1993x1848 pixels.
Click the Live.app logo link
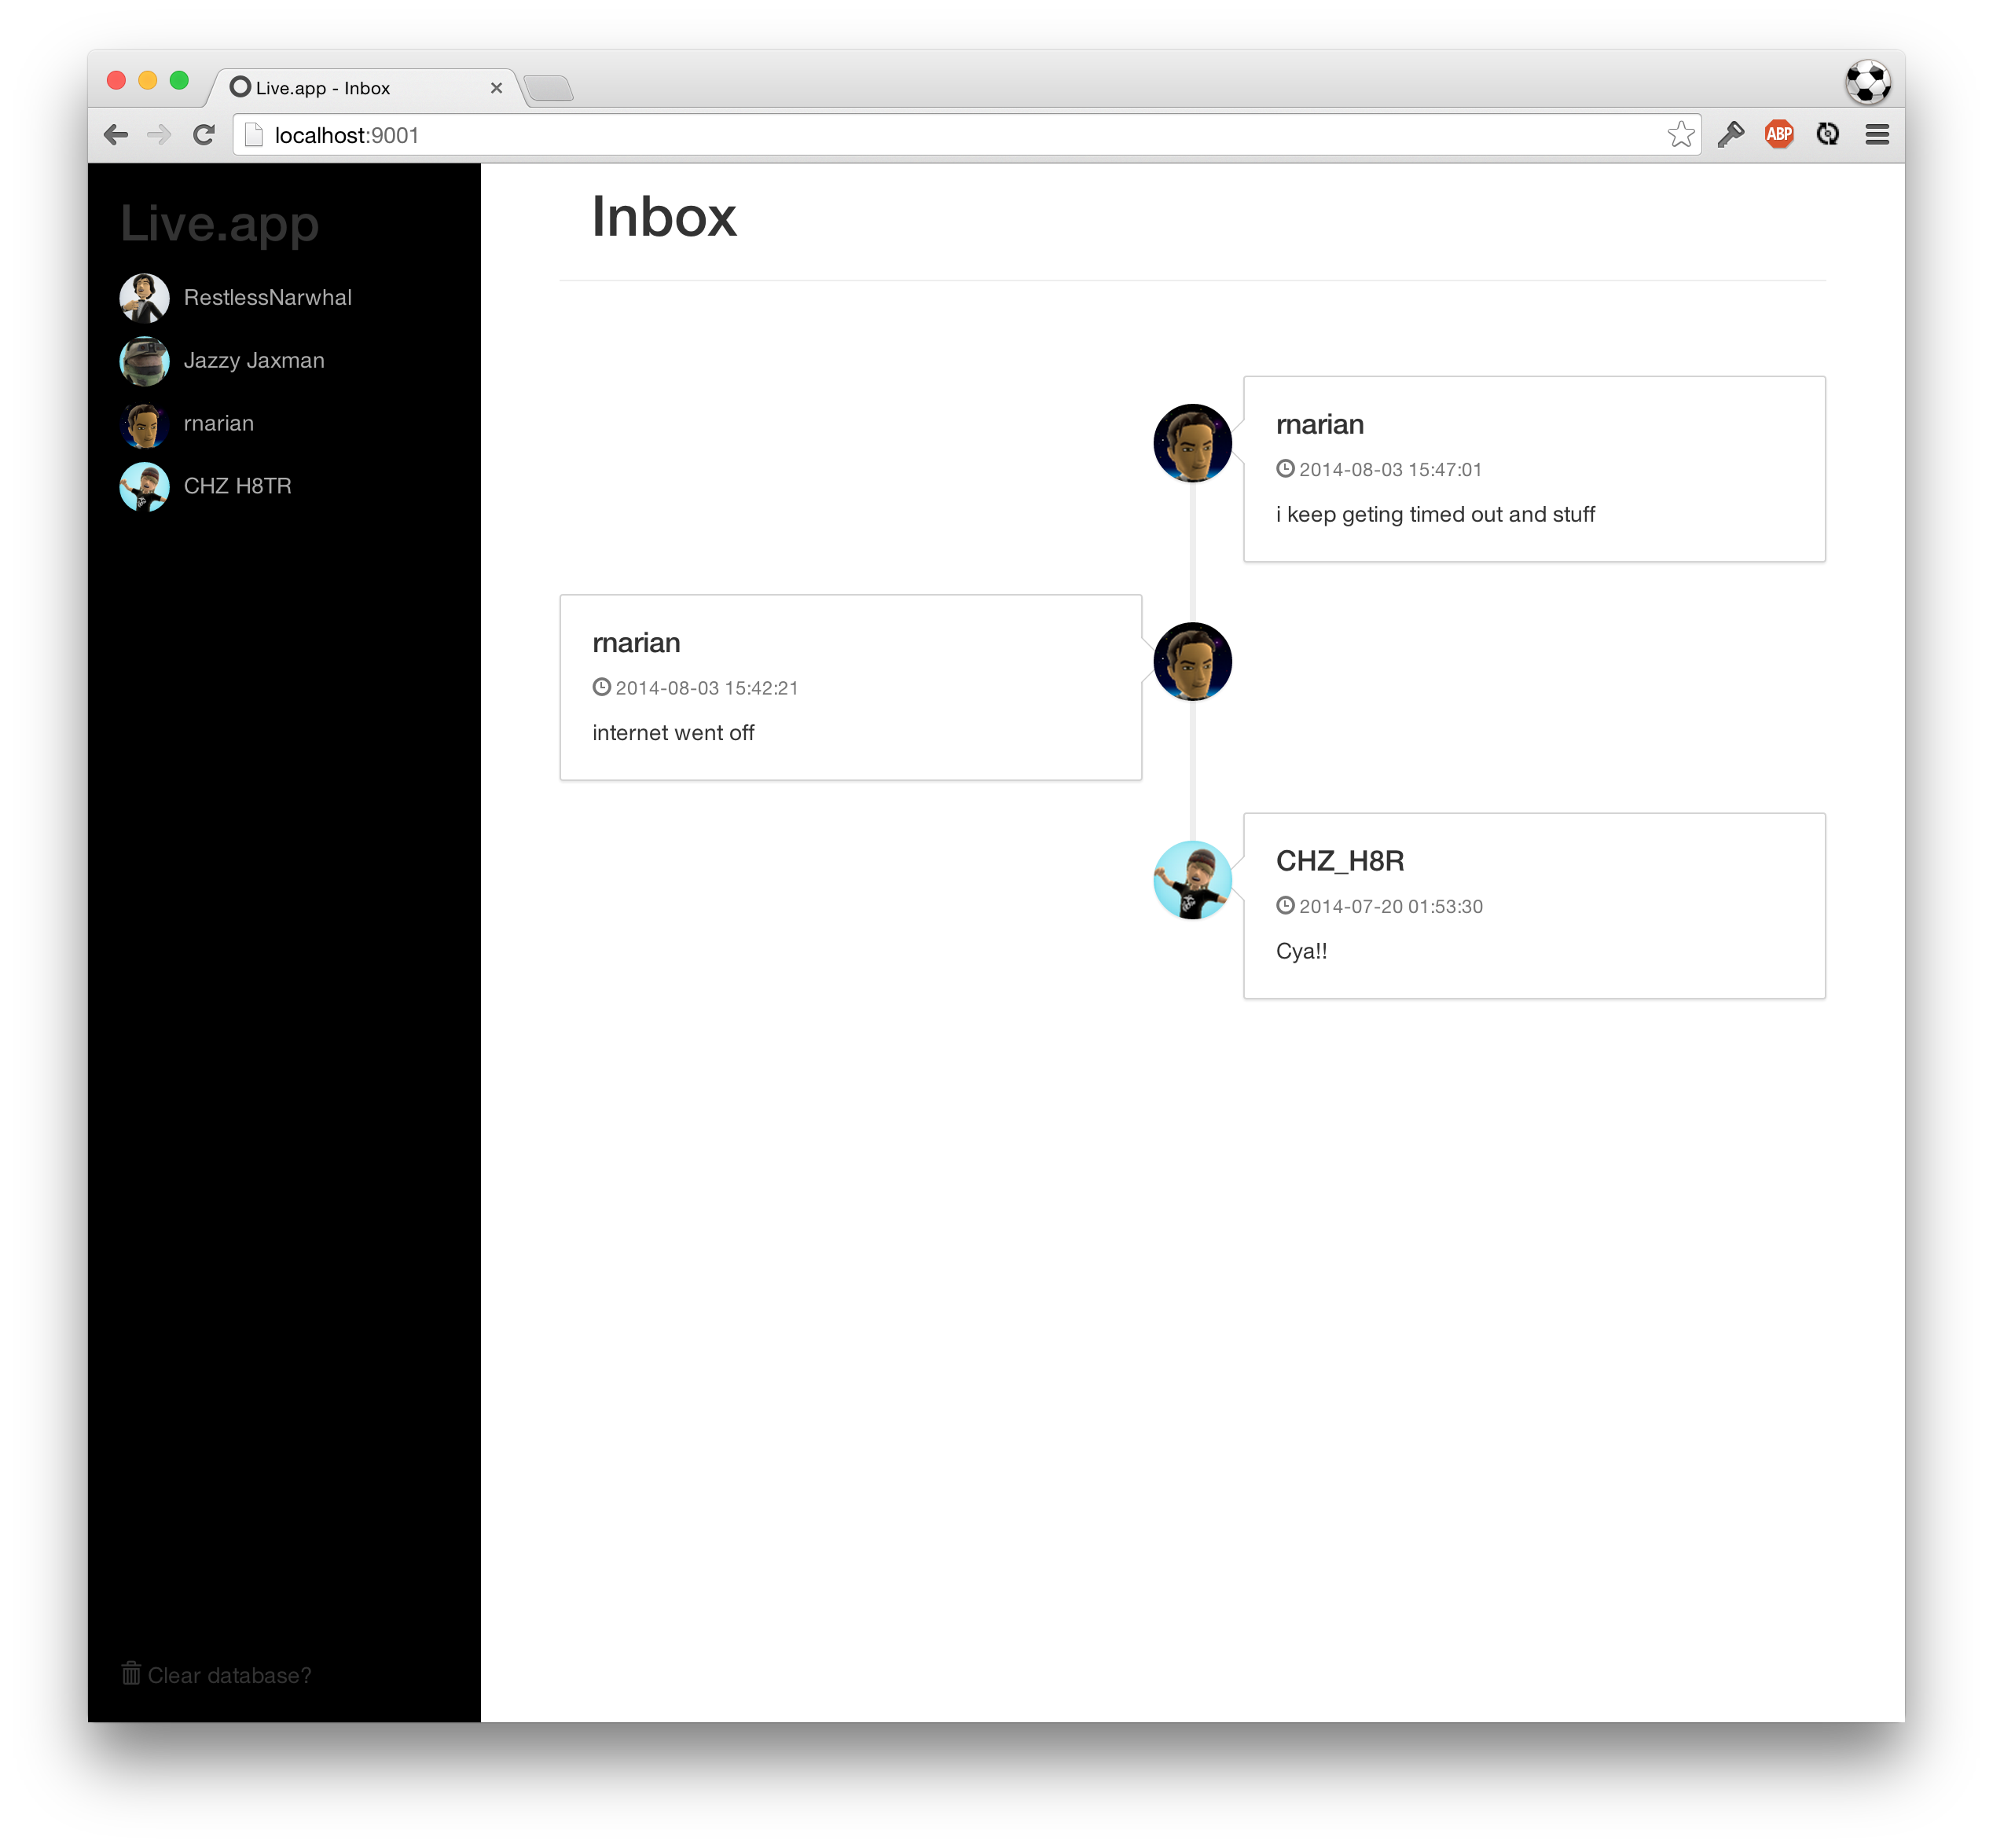[x=219, y=223]
